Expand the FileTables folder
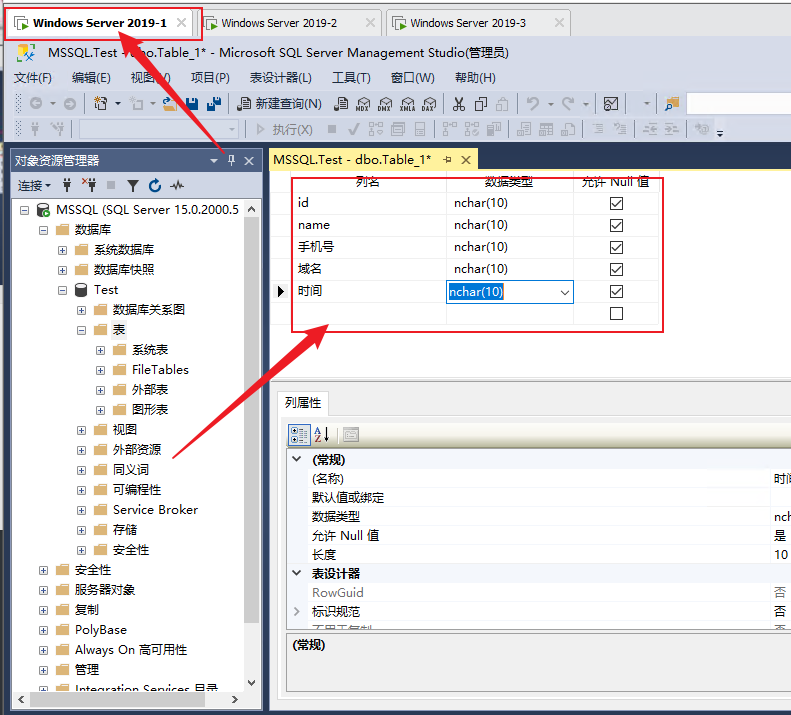This screenshot has width=791, height=715. point(100,370)
